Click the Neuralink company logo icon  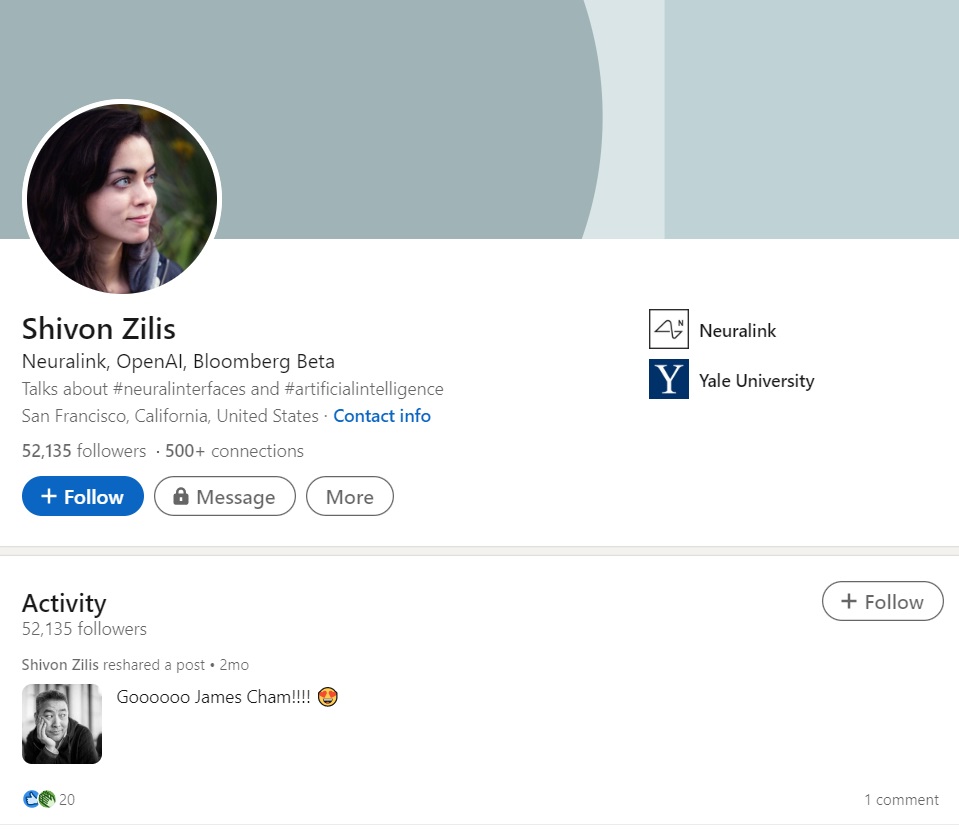click(x=668, y=330)
